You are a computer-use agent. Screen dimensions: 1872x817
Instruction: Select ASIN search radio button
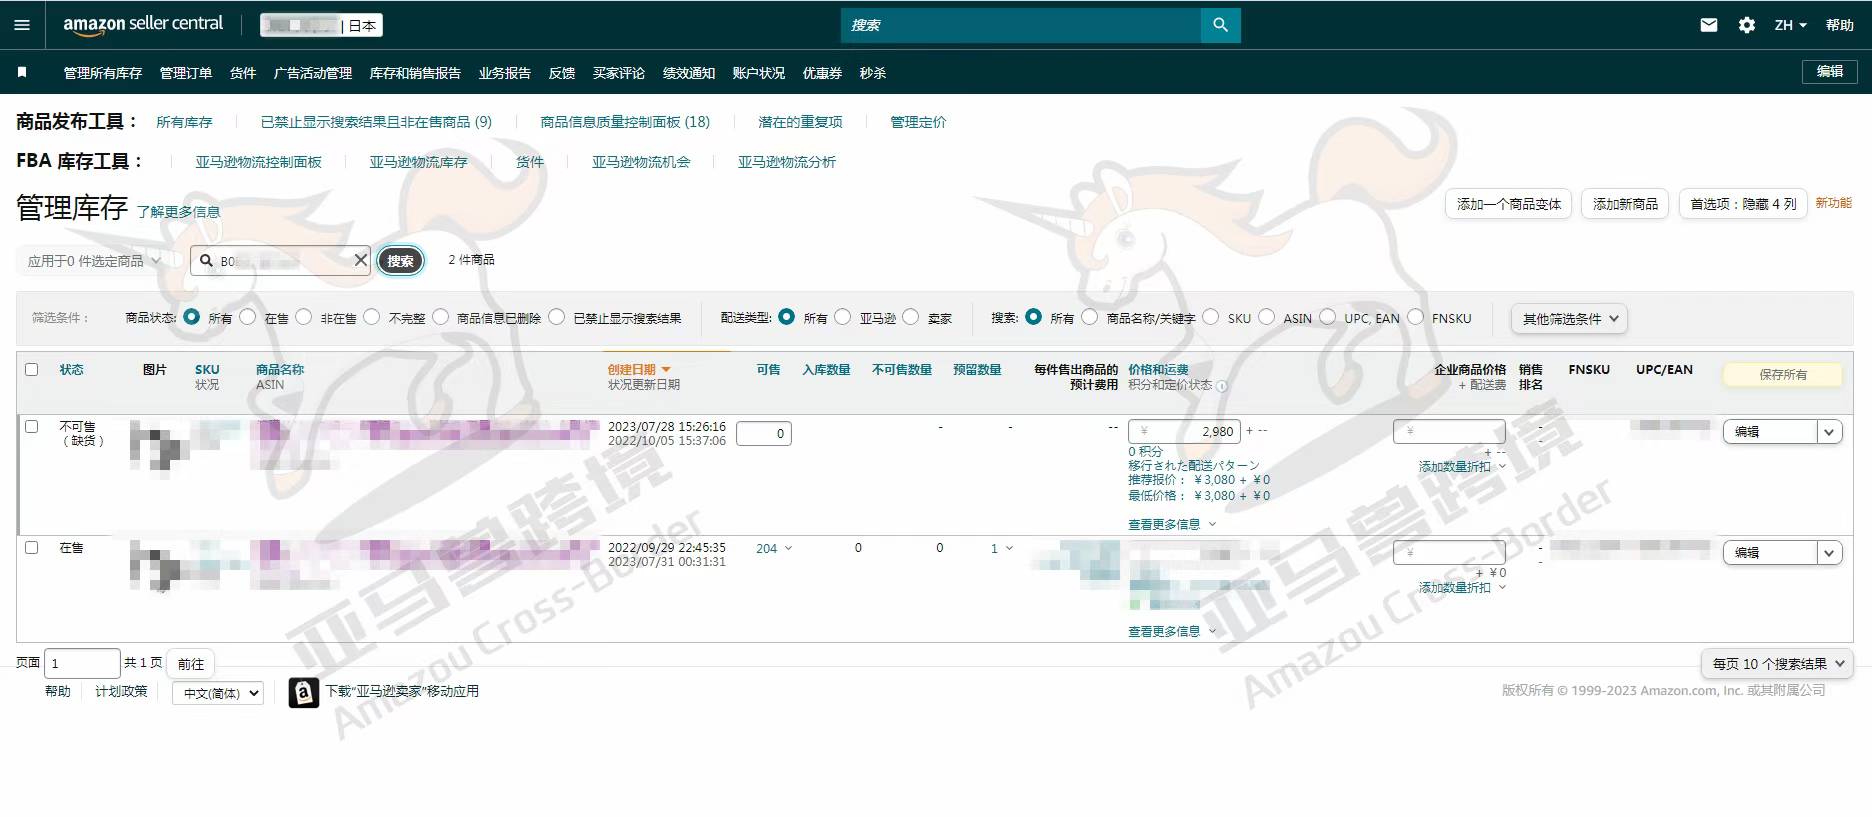coord(1267,317)
